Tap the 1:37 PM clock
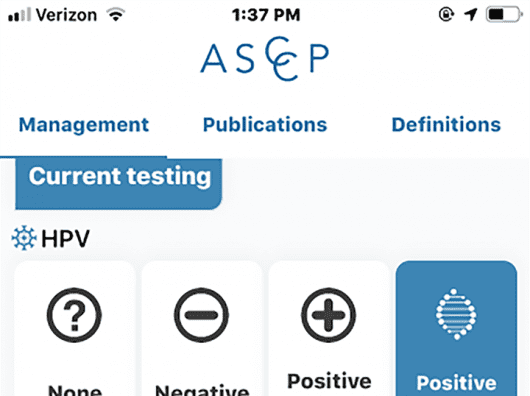Screen dimensions: 530x396 point(266,15)
